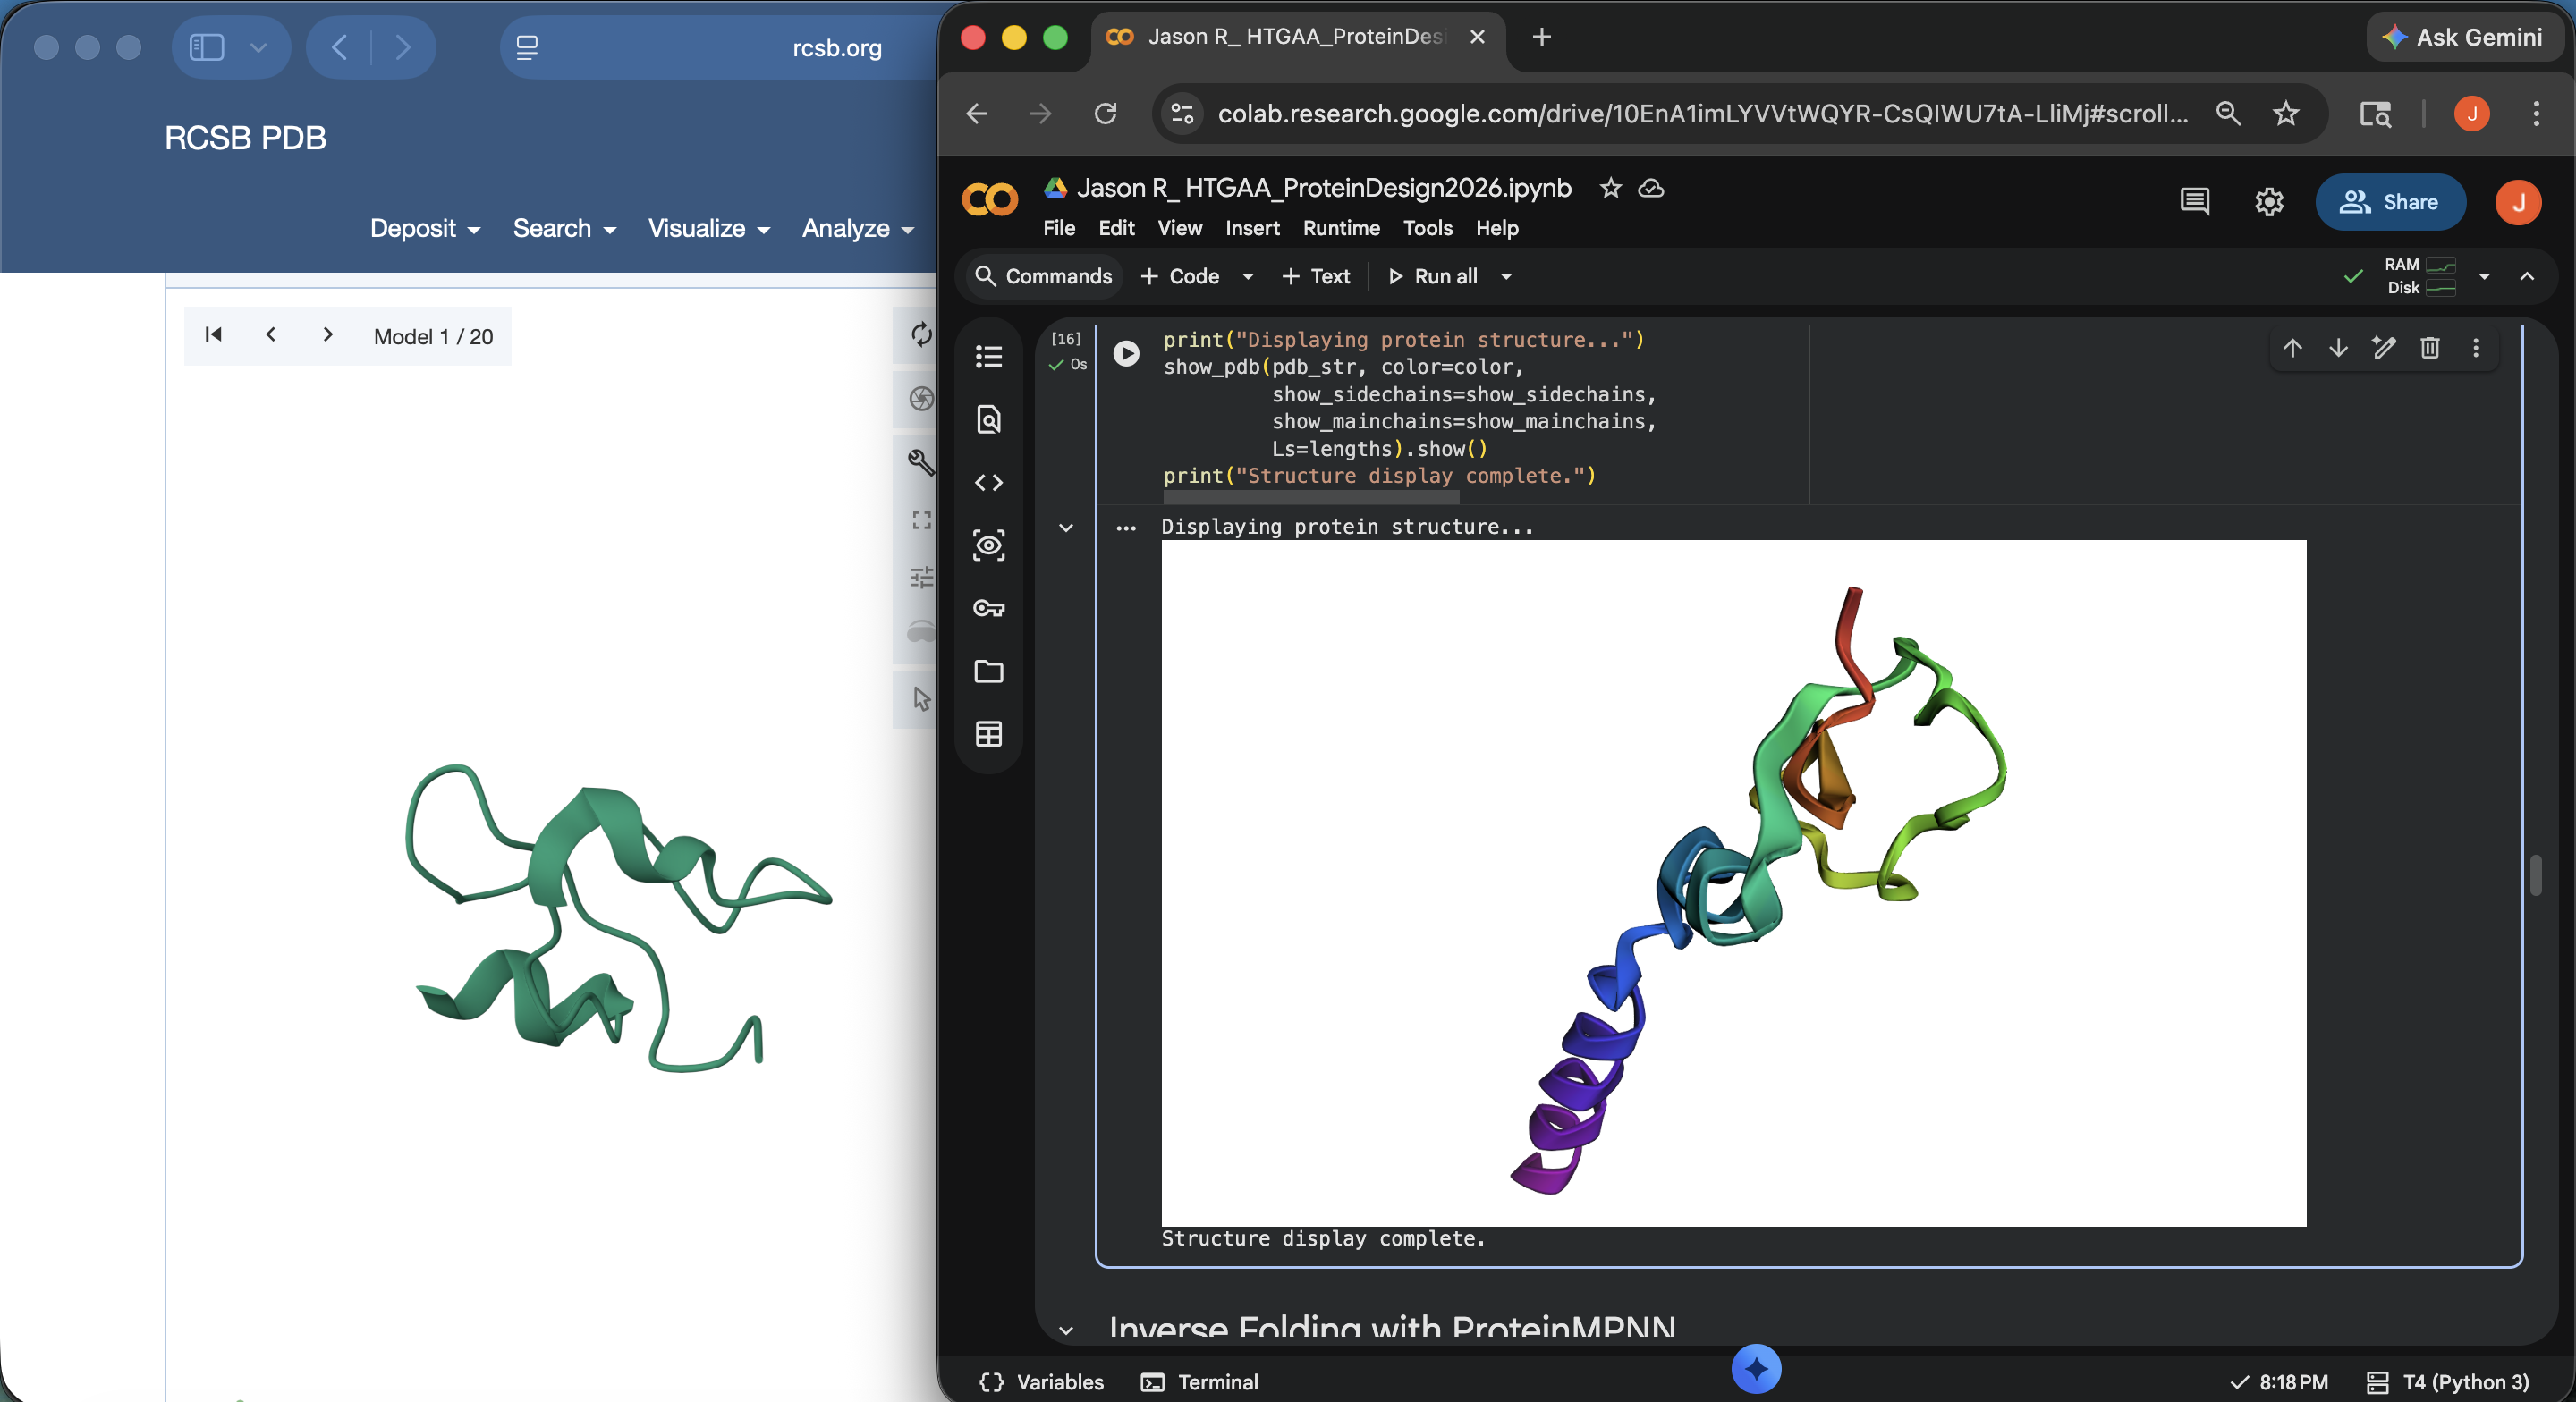Open the File menu in Colab

pos(1059,228)
